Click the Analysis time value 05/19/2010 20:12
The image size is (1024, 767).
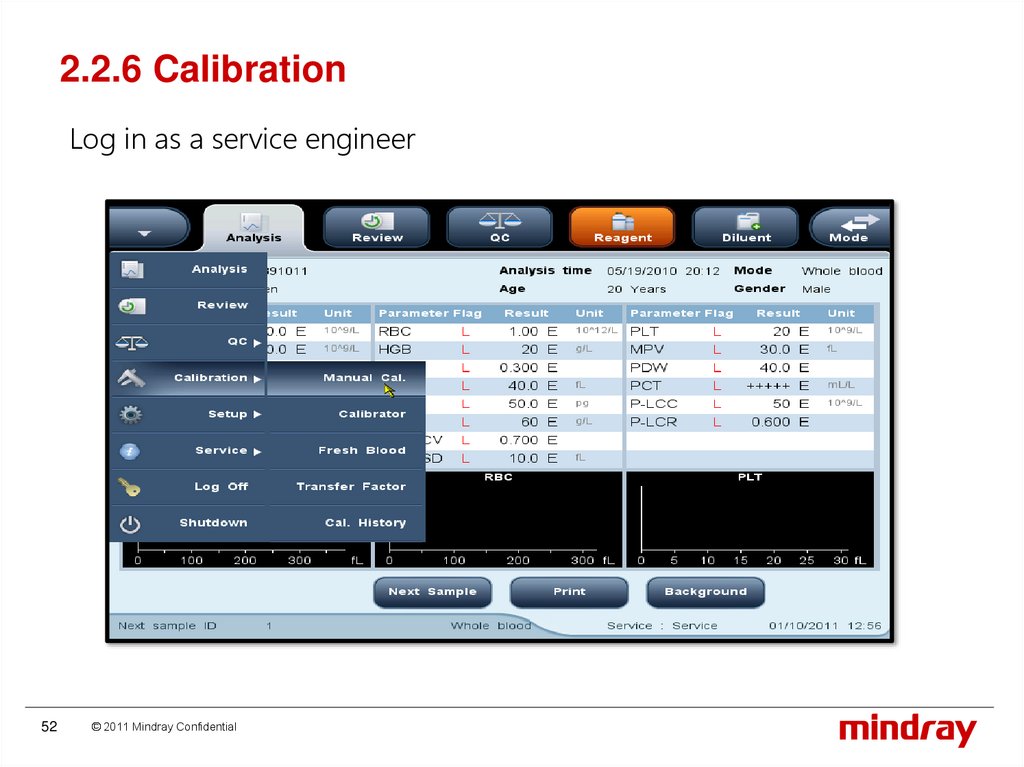[663, 271]
